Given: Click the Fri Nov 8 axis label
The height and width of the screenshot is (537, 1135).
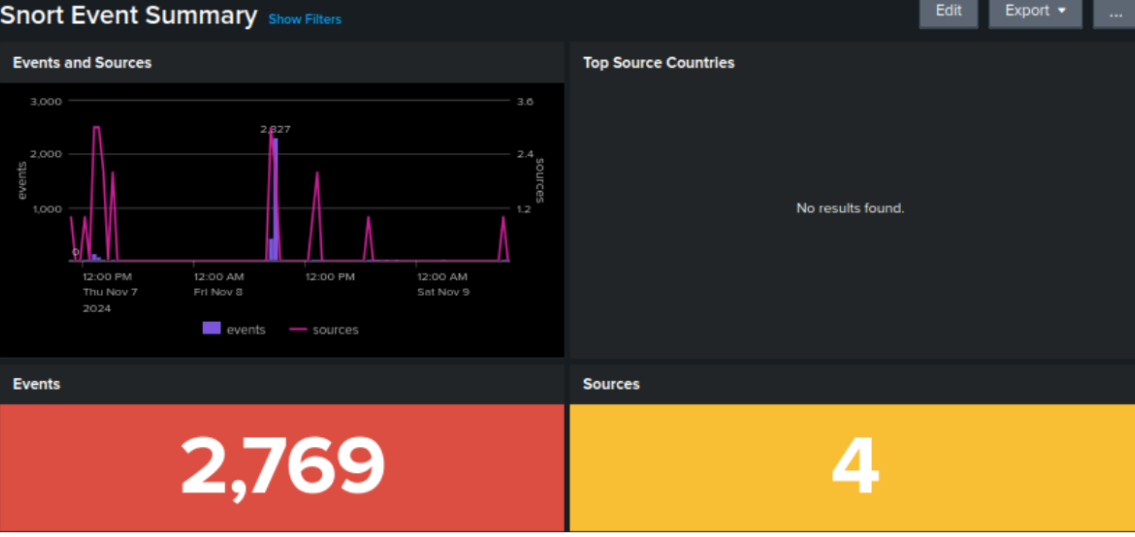Looking at the screenshot, I should click(218, 292).
